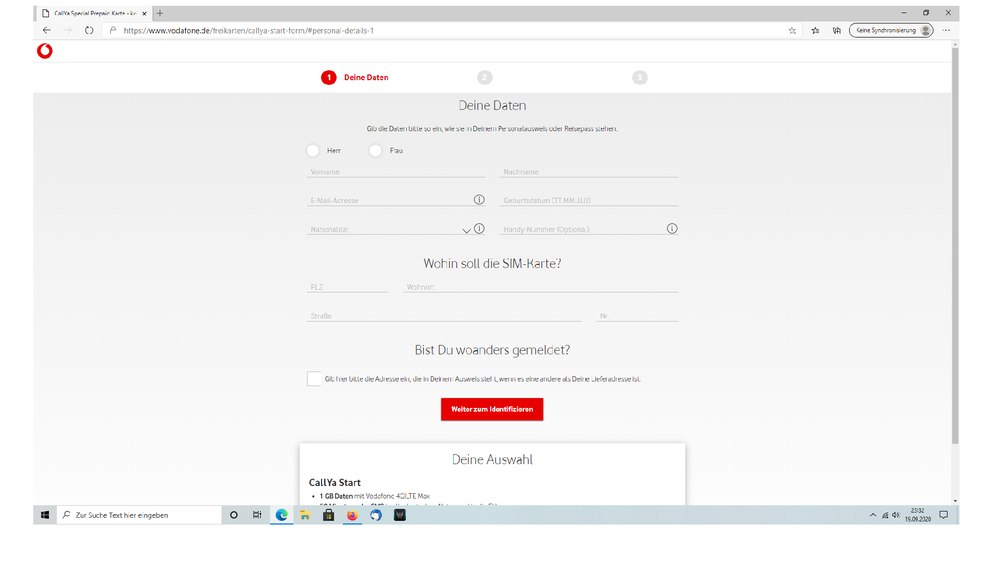Viewport: 999px width, 562px height.
Task: Add page to favorites with star icon
Action: 792,31
